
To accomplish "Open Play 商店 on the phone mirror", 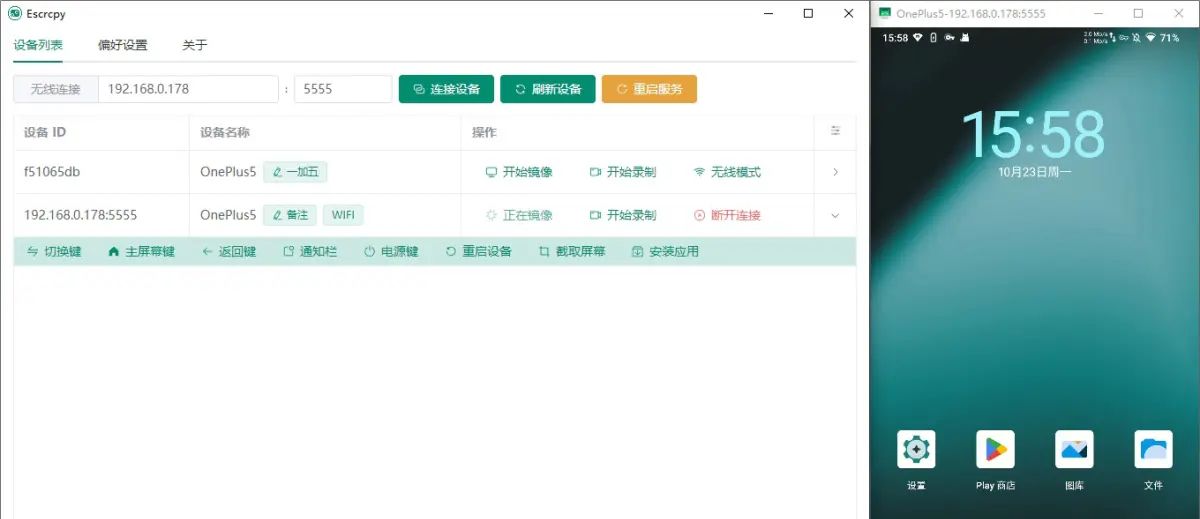I will 995,460.
